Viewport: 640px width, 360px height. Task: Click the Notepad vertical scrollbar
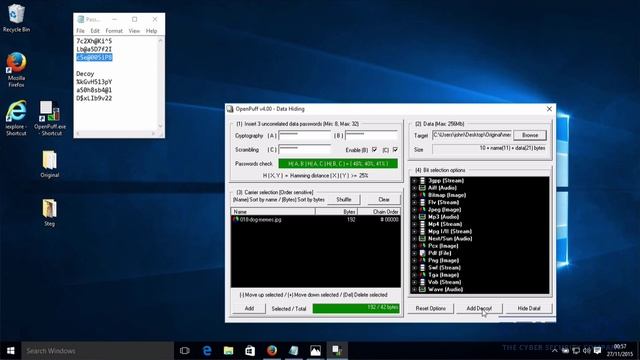(160, 84)
